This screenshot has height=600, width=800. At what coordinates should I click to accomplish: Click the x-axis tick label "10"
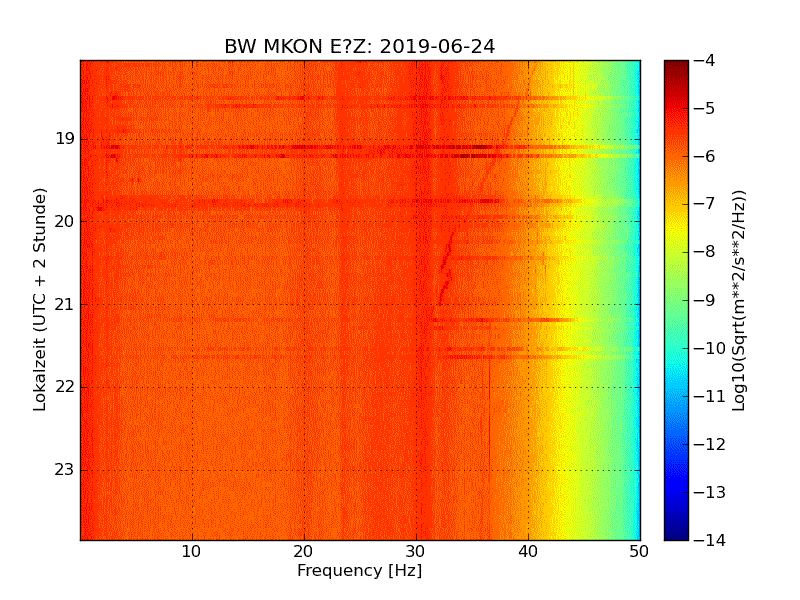(191, 552)
